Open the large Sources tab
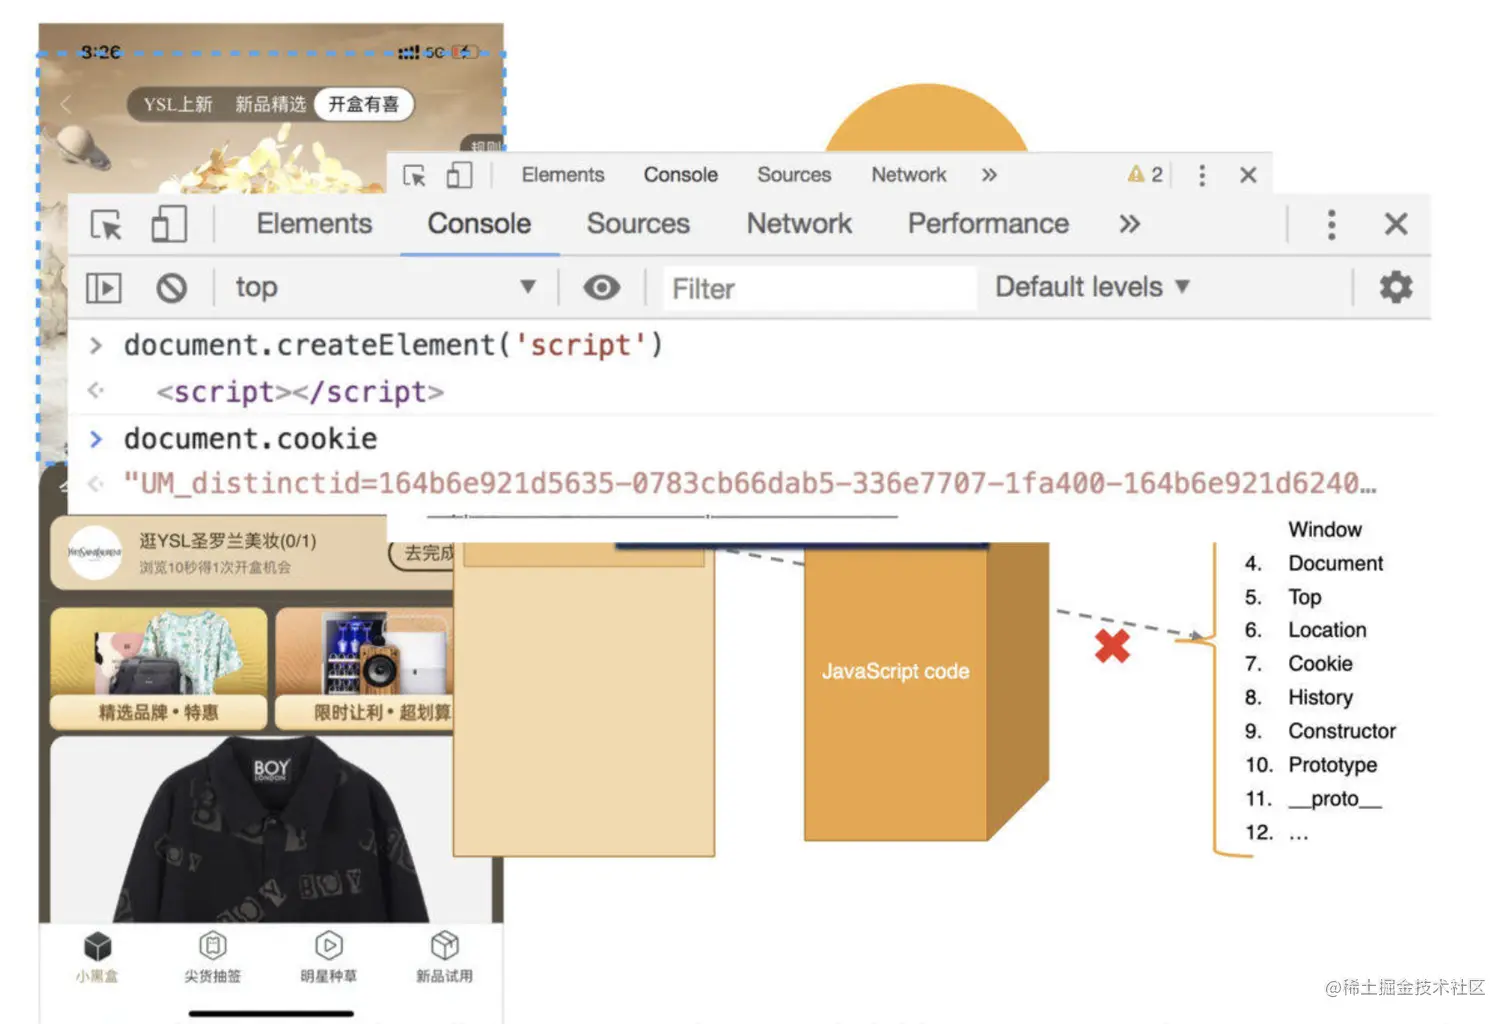The width and height of the screenshot is (1512, 1024). pos(638,224)
